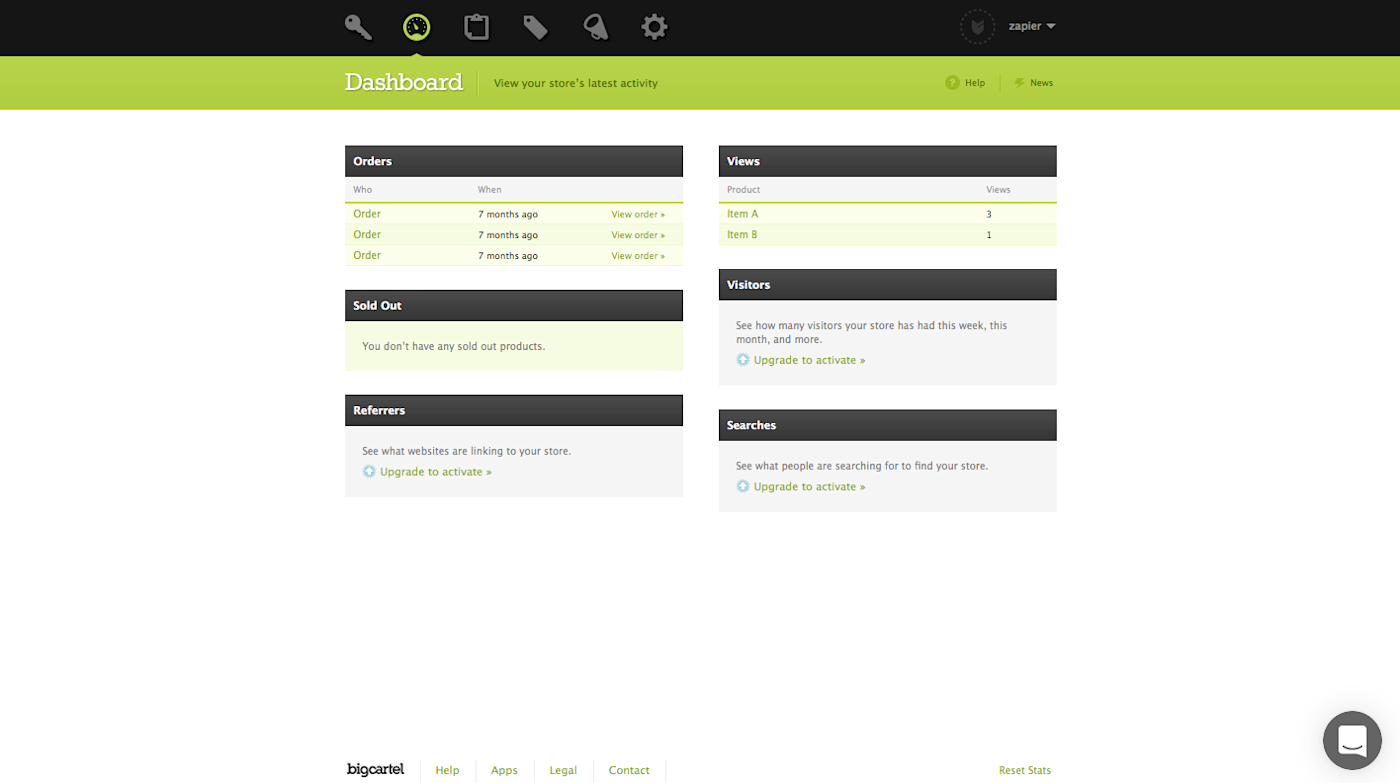Click the Visitors panel header
This screenshot has height=783, width=1400.
(x=888, y=285)
